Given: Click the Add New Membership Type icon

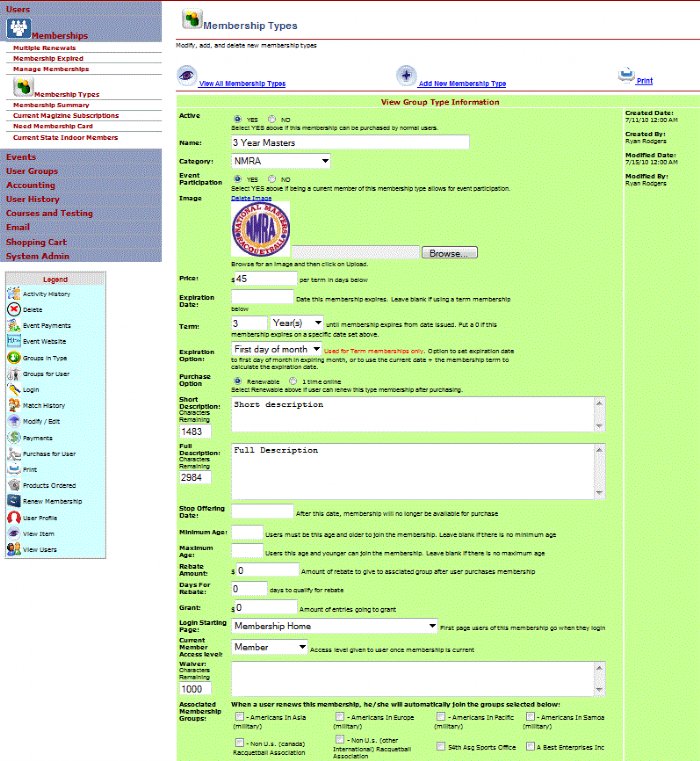Looking at the screenshot, I should tap(405, 75).
